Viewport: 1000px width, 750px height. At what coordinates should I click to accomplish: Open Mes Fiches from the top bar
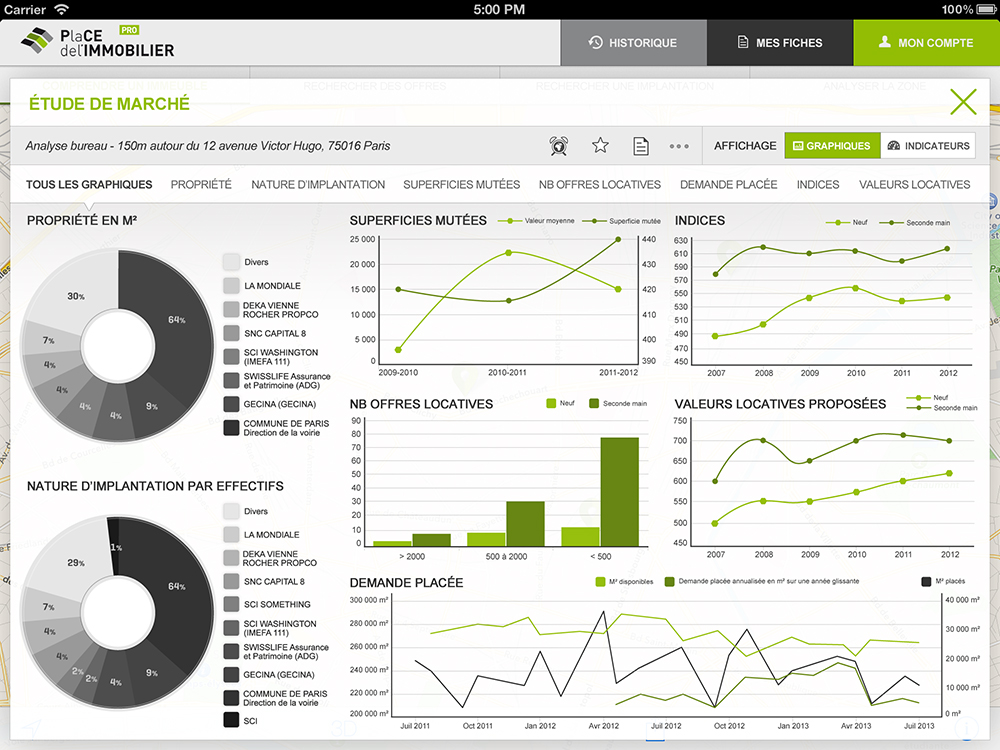pos(780,43)
